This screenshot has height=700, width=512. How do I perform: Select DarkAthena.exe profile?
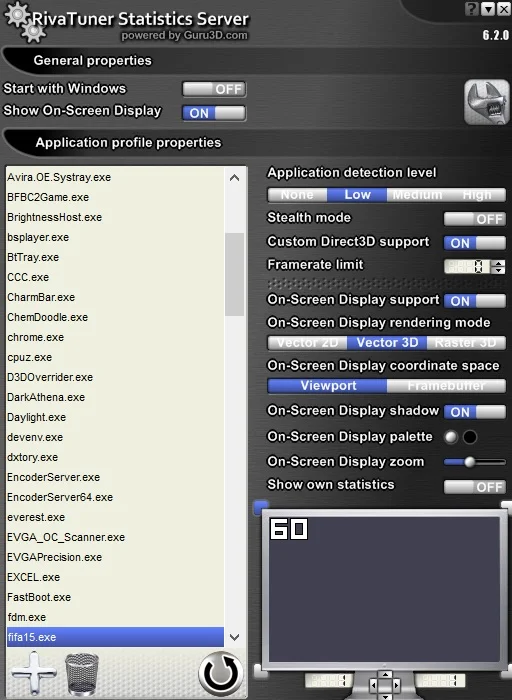point(115,397)
